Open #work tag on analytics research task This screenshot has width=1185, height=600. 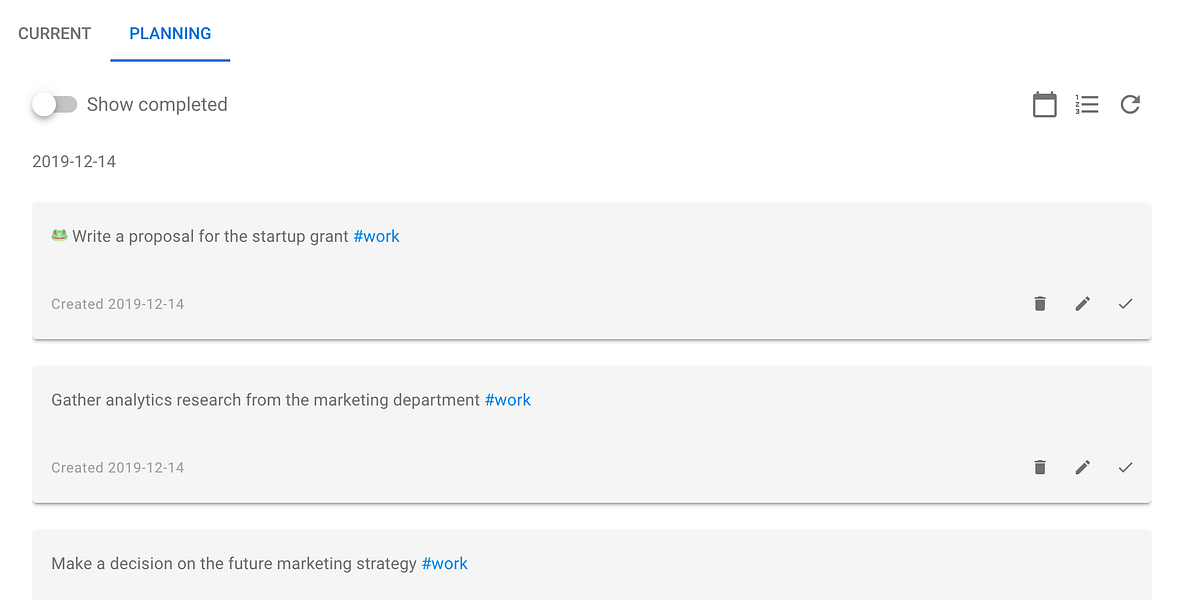coord(508,401)
